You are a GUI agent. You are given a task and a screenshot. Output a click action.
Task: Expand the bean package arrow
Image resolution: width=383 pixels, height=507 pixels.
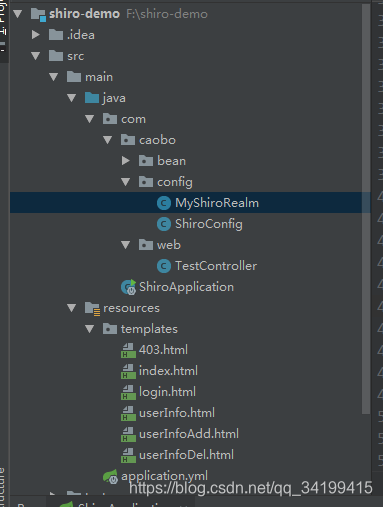[x=126, y=161]
